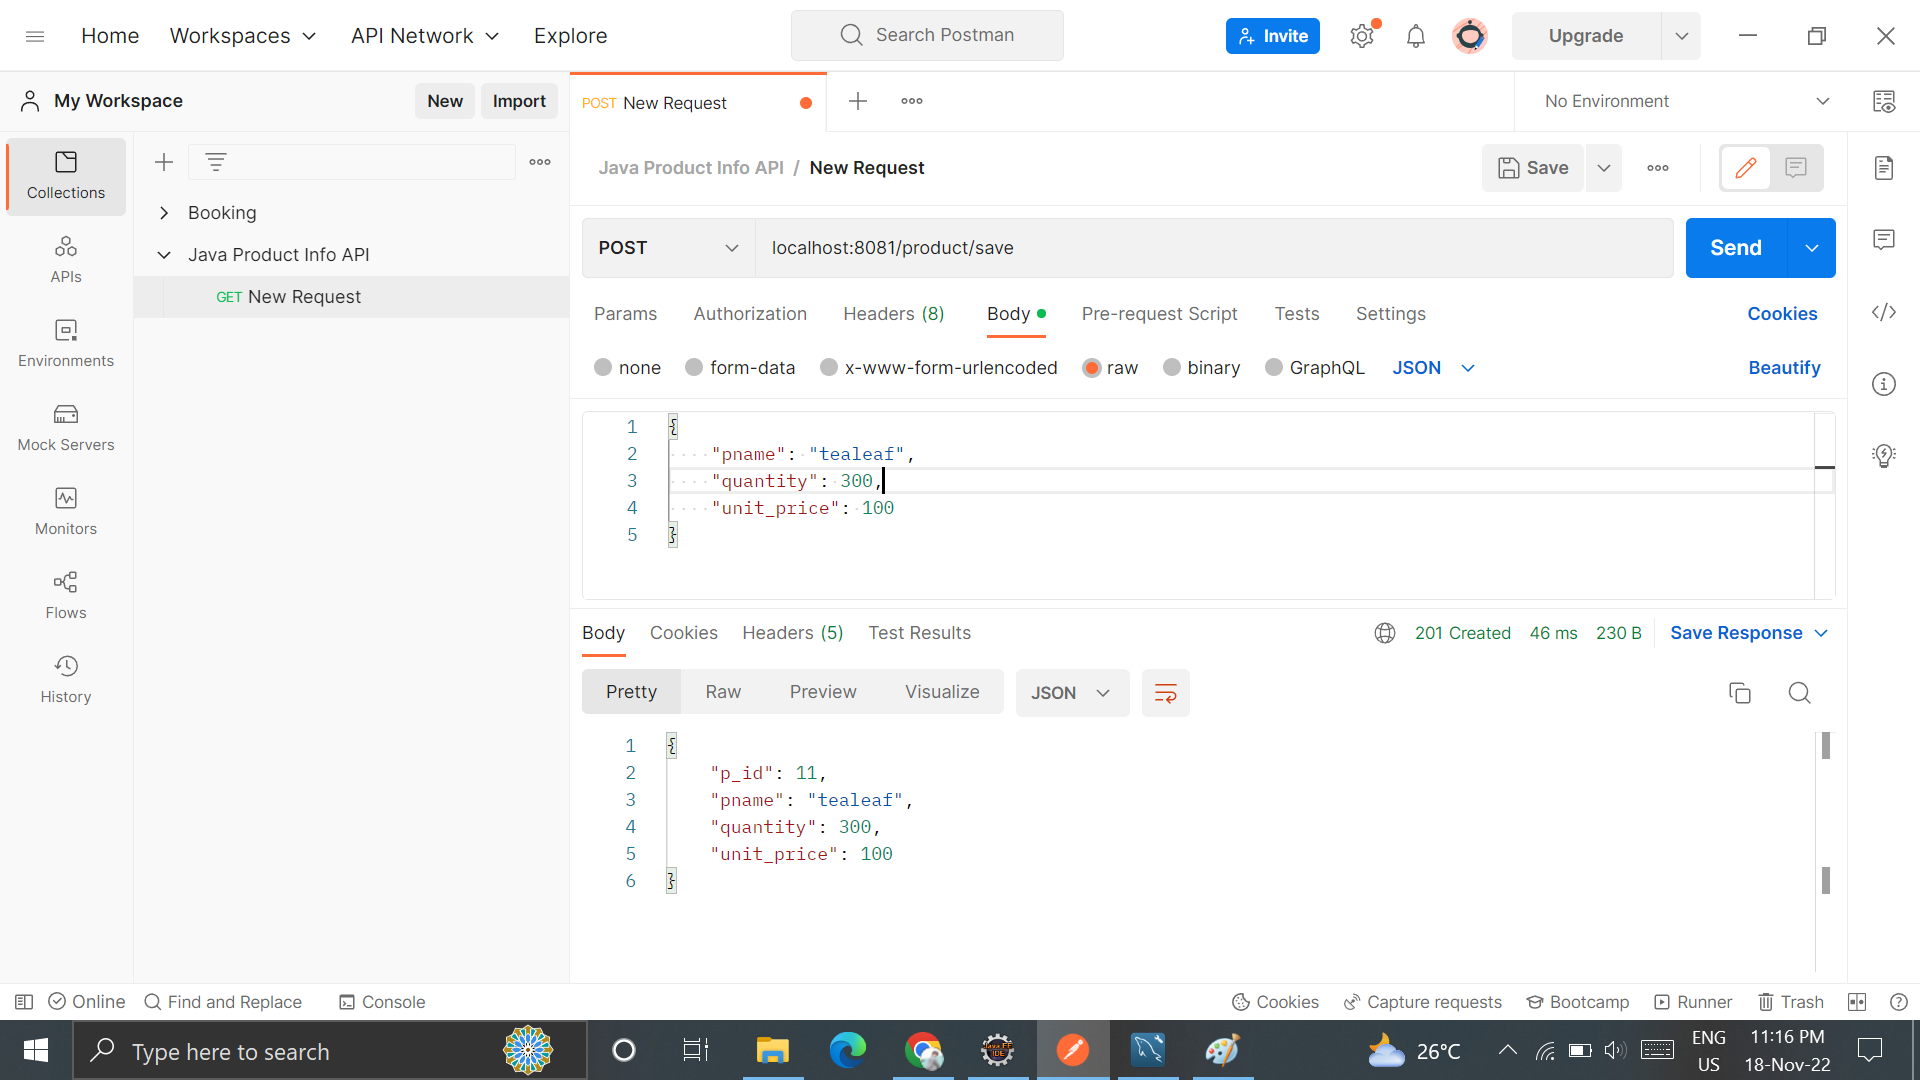Click the Send button
1920x1080 pixels.
1734,247
